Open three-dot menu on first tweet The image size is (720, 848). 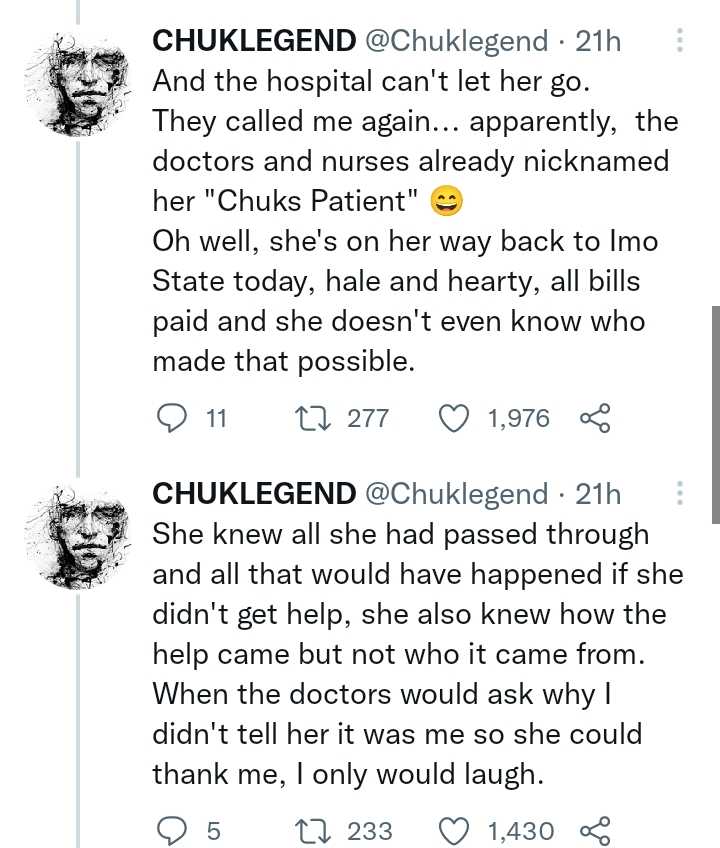[x=680, y=42]
